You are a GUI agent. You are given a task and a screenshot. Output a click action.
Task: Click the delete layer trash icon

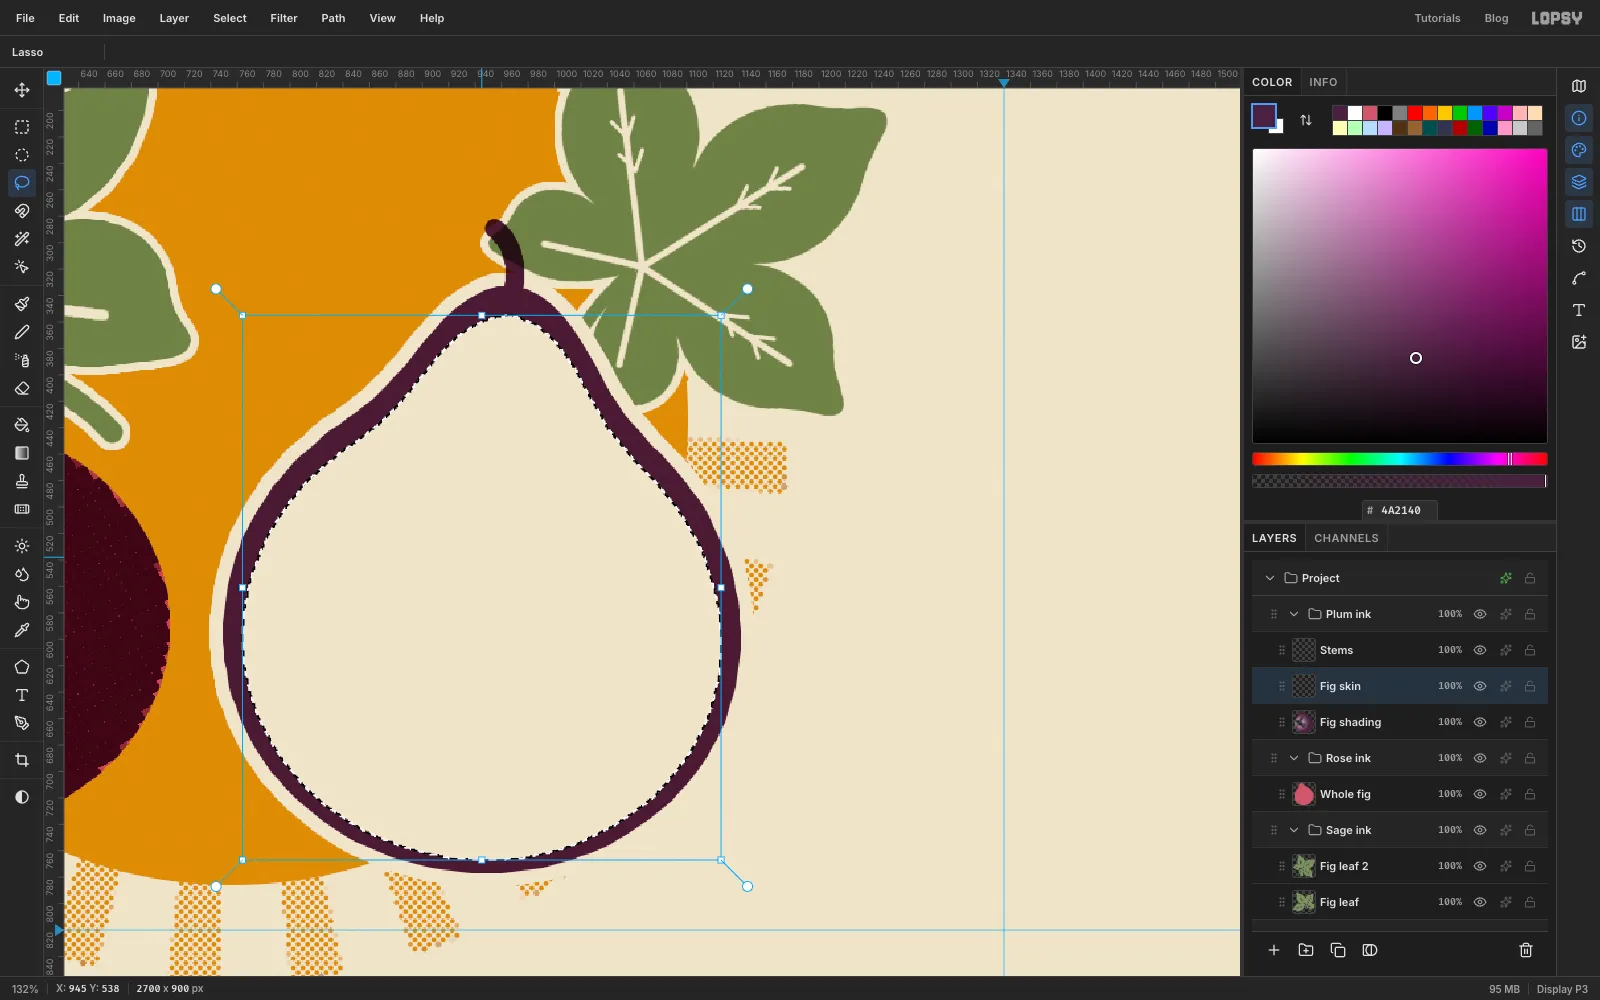pos(1526,950)
